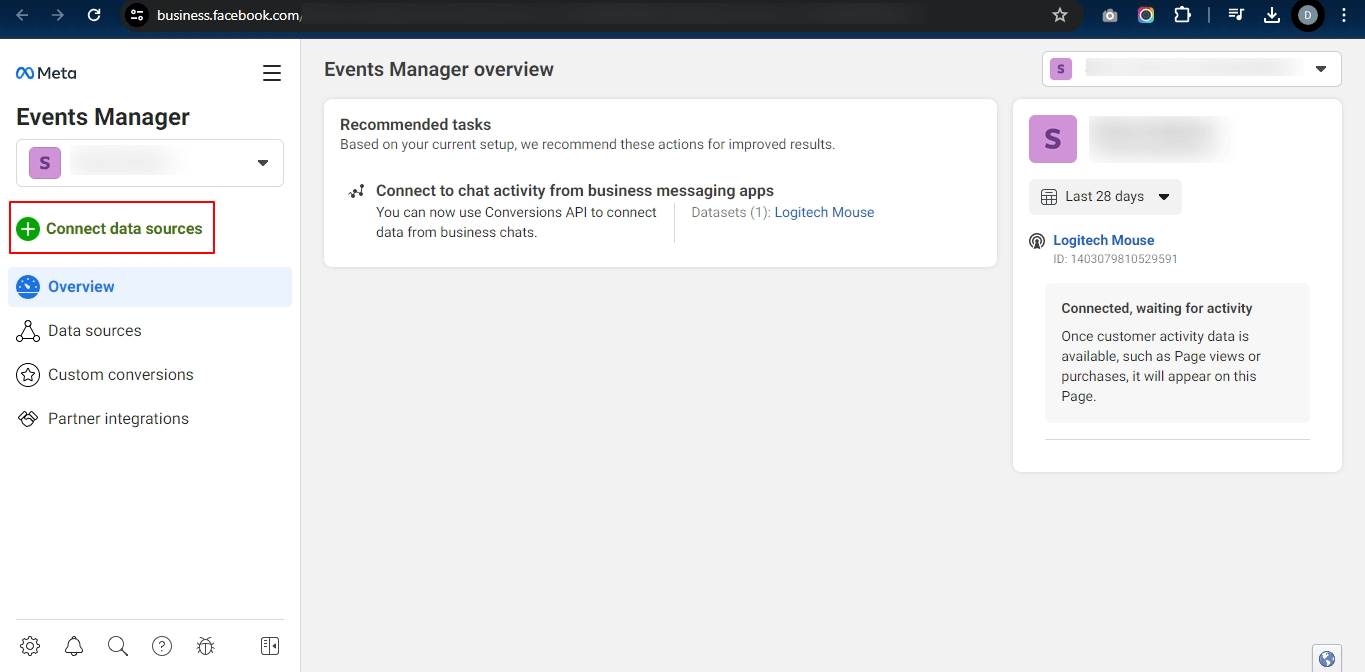
Task: Click the Events Manager sidebar title
Action: [x=103, y=117]
